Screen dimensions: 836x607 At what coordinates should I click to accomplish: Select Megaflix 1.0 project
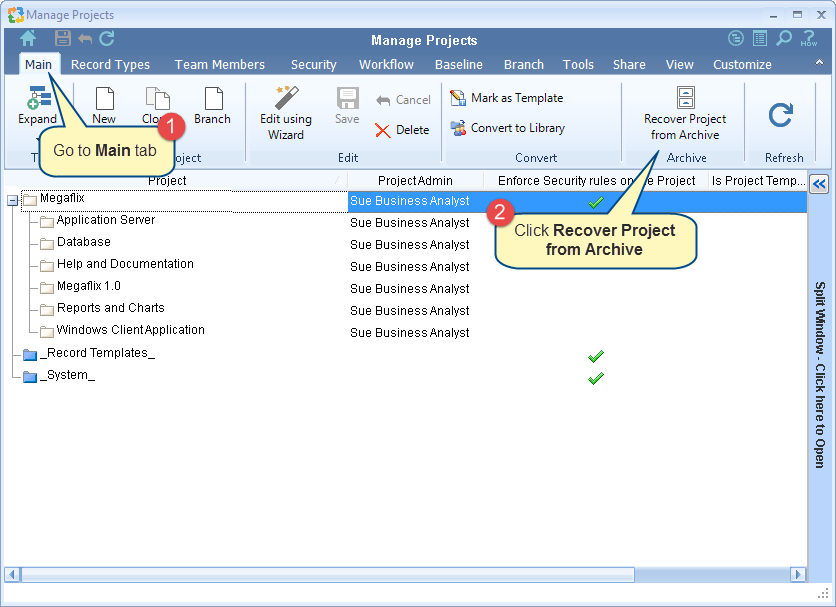[x=89, y=286]
